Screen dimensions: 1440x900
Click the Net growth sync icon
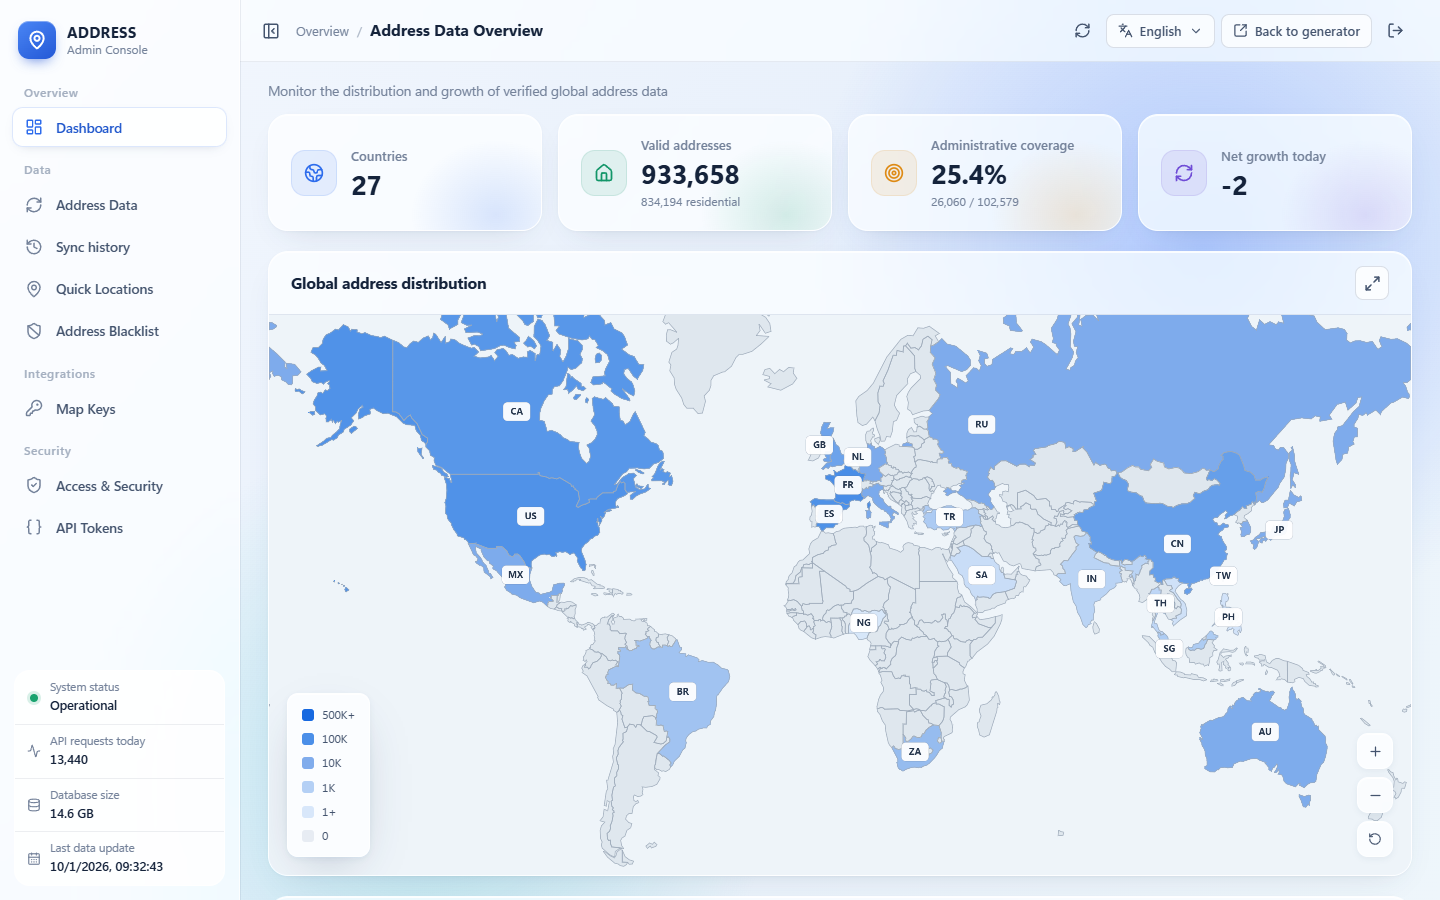tap(1184, 173)
